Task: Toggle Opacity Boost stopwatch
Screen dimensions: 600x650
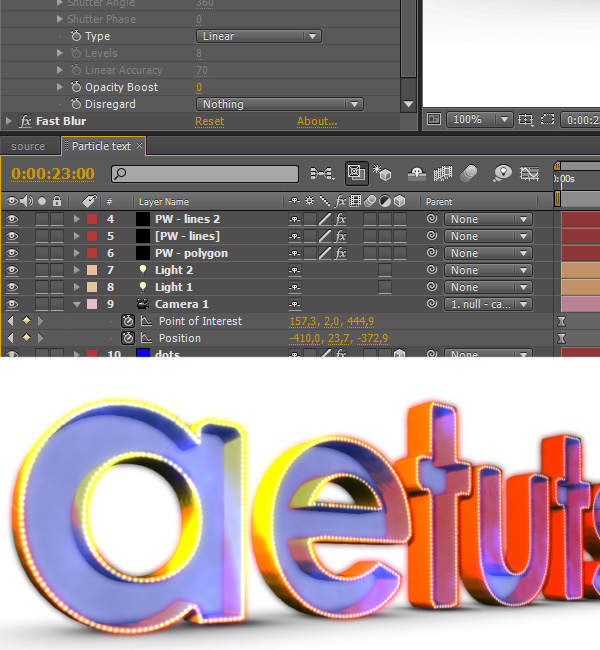Action: tap(76, 87)
